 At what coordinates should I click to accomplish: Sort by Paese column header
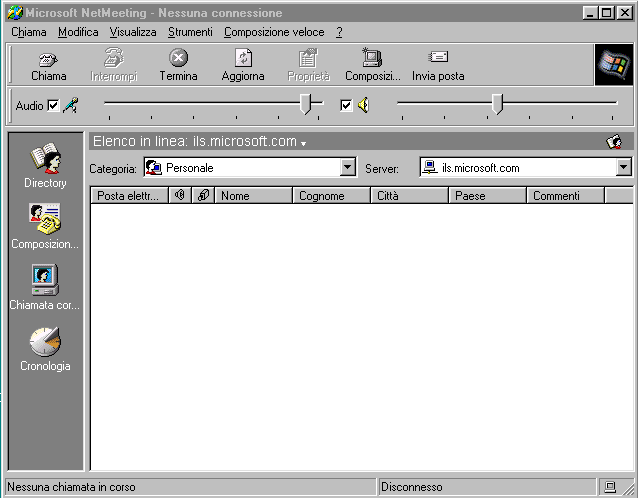pos(487,195)
